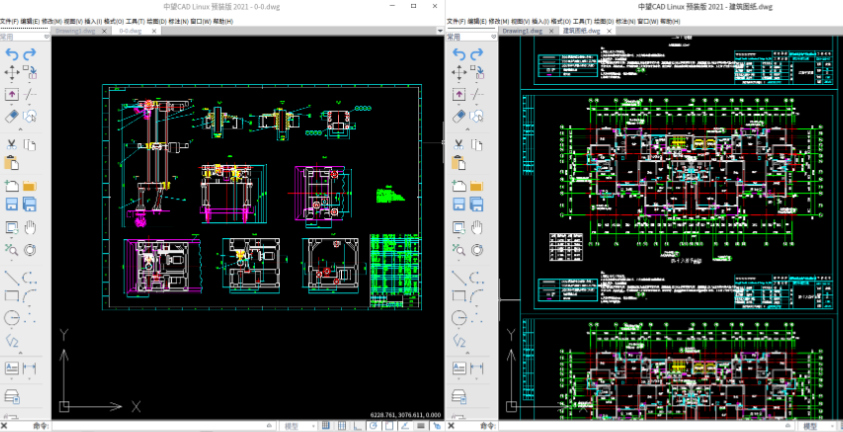Viewport: 843px width, 432px height.
Task: Select the Move tool in left window
Action: point(12,72)
